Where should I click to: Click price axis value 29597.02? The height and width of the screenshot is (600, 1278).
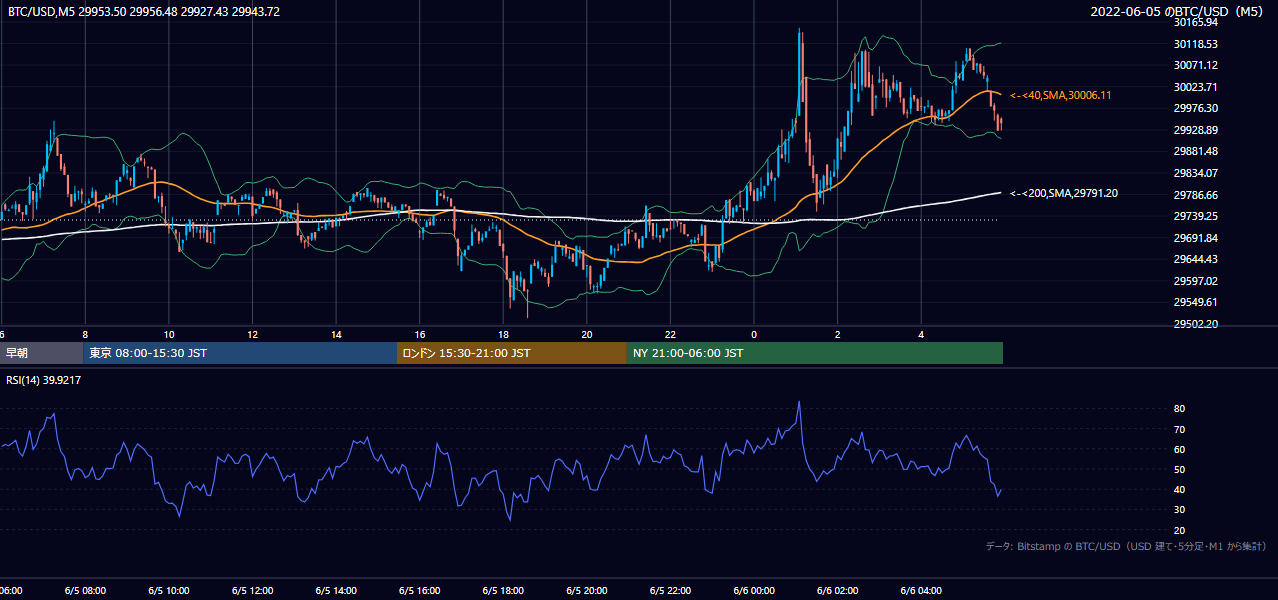1195,281
